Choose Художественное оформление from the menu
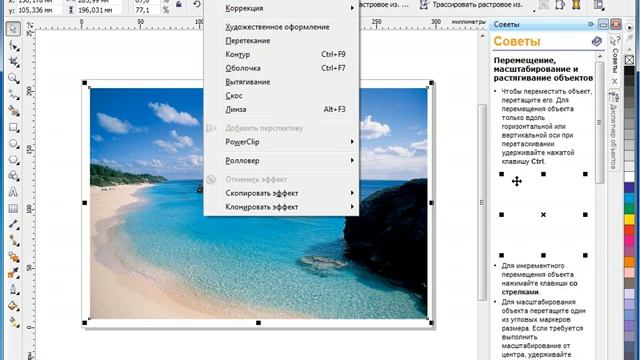Screen dimensions: 640x360 [282, 27]
